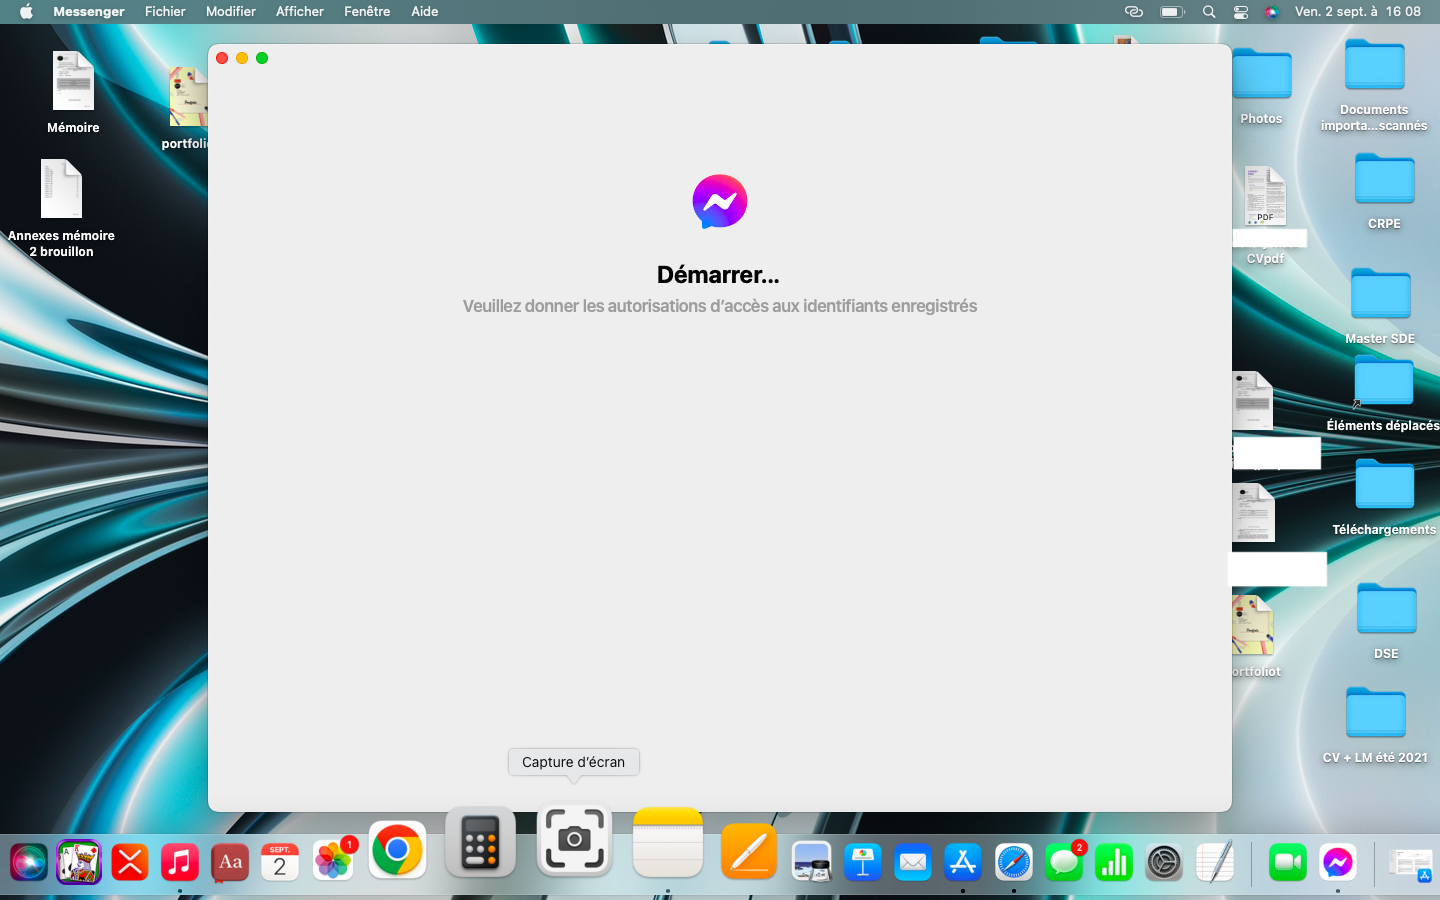Open the Messages app in the Dock
Image resolution: width=1440 pixels, height=900 pixels.
coord(1064,862)
